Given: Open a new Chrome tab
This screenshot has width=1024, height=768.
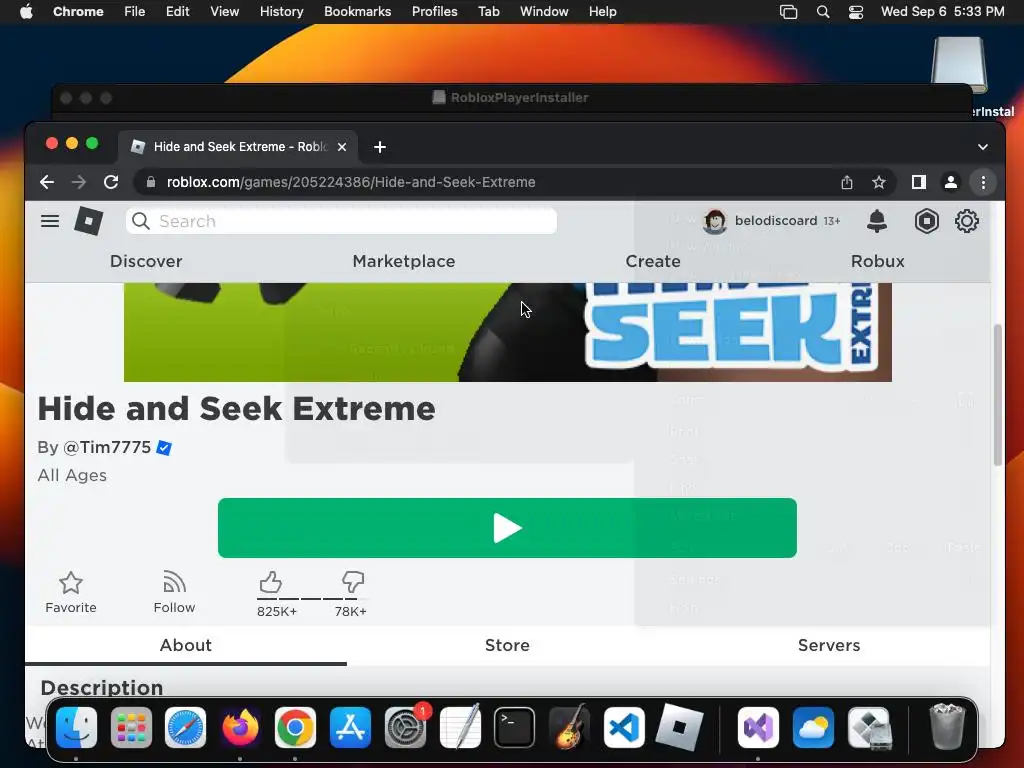Looking at the screenshot, I should click(x=379, y=147).
